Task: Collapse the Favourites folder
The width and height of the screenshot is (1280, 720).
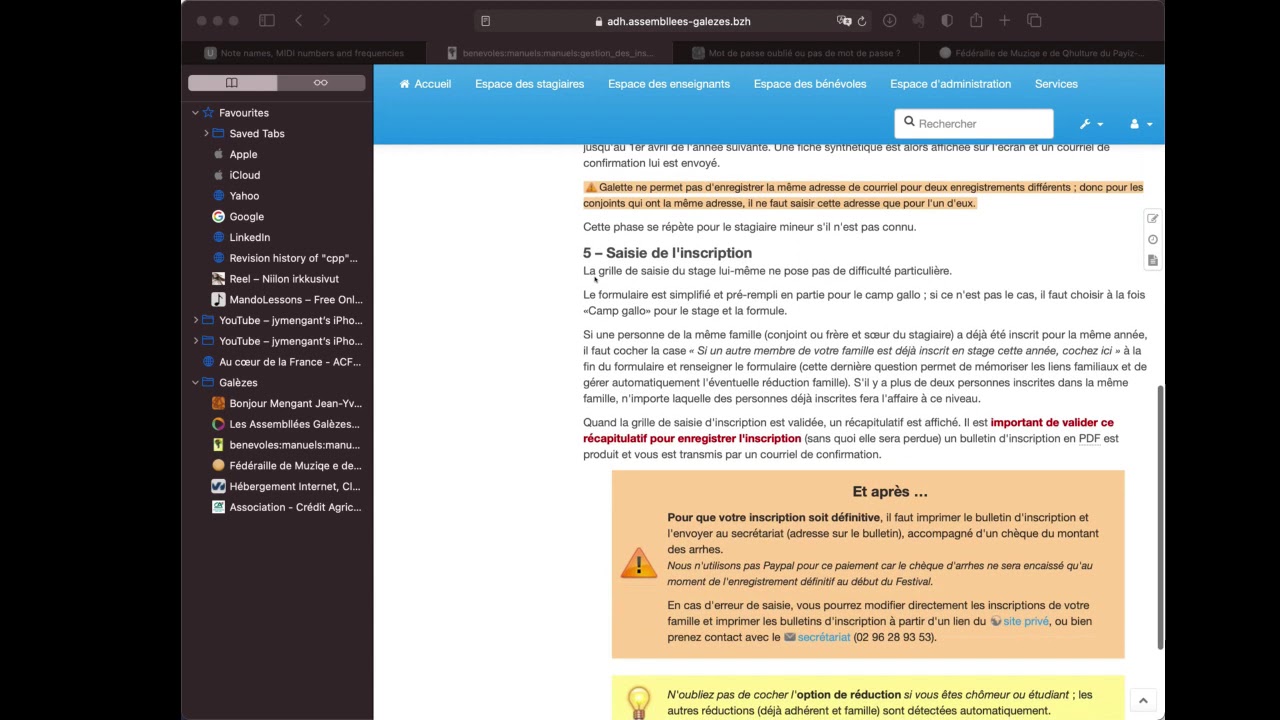Action: point(195,113)
